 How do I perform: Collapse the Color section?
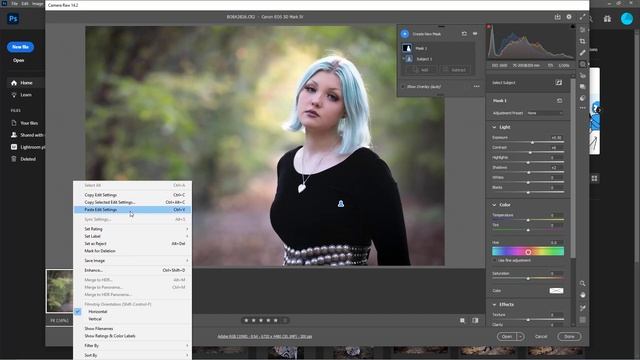coord(494,205)
